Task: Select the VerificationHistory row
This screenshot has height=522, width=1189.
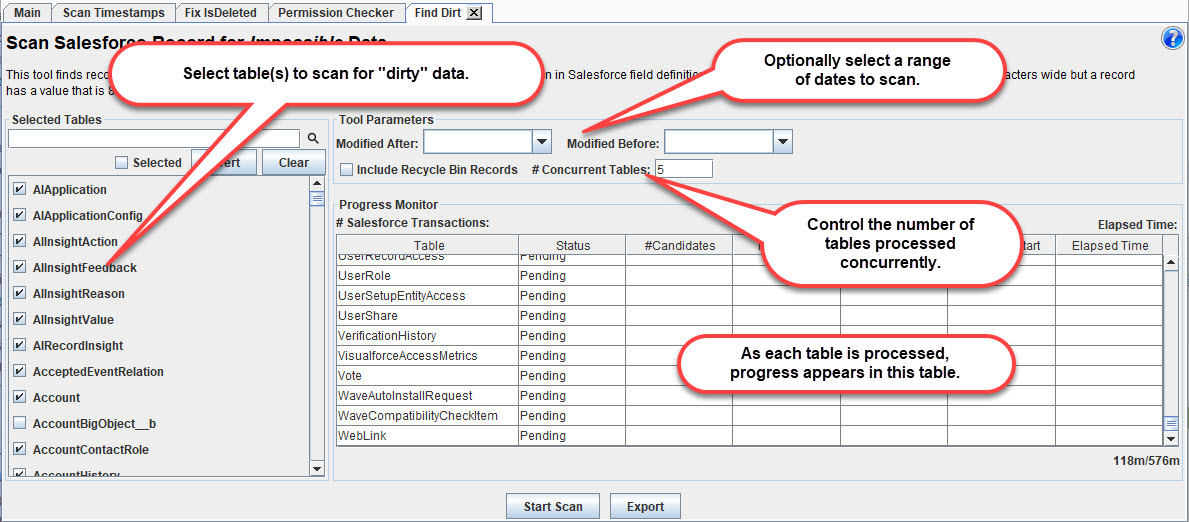Action: click(x=749, y=335)
